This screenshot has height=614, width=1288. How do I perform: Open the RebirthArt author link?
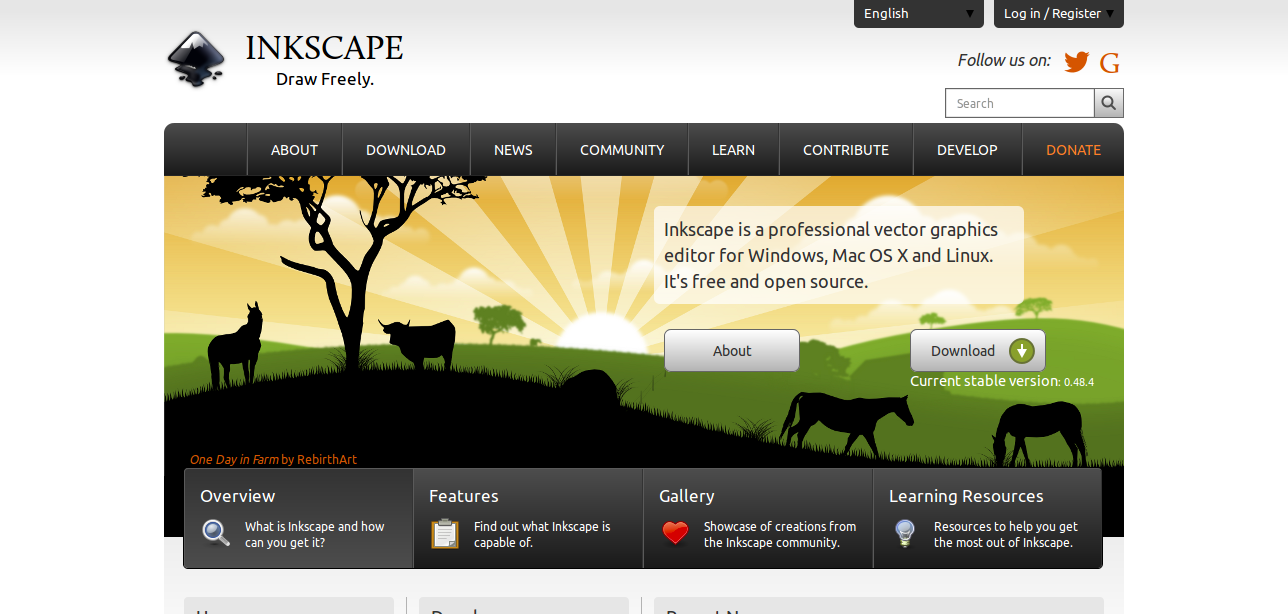[327, 460]
